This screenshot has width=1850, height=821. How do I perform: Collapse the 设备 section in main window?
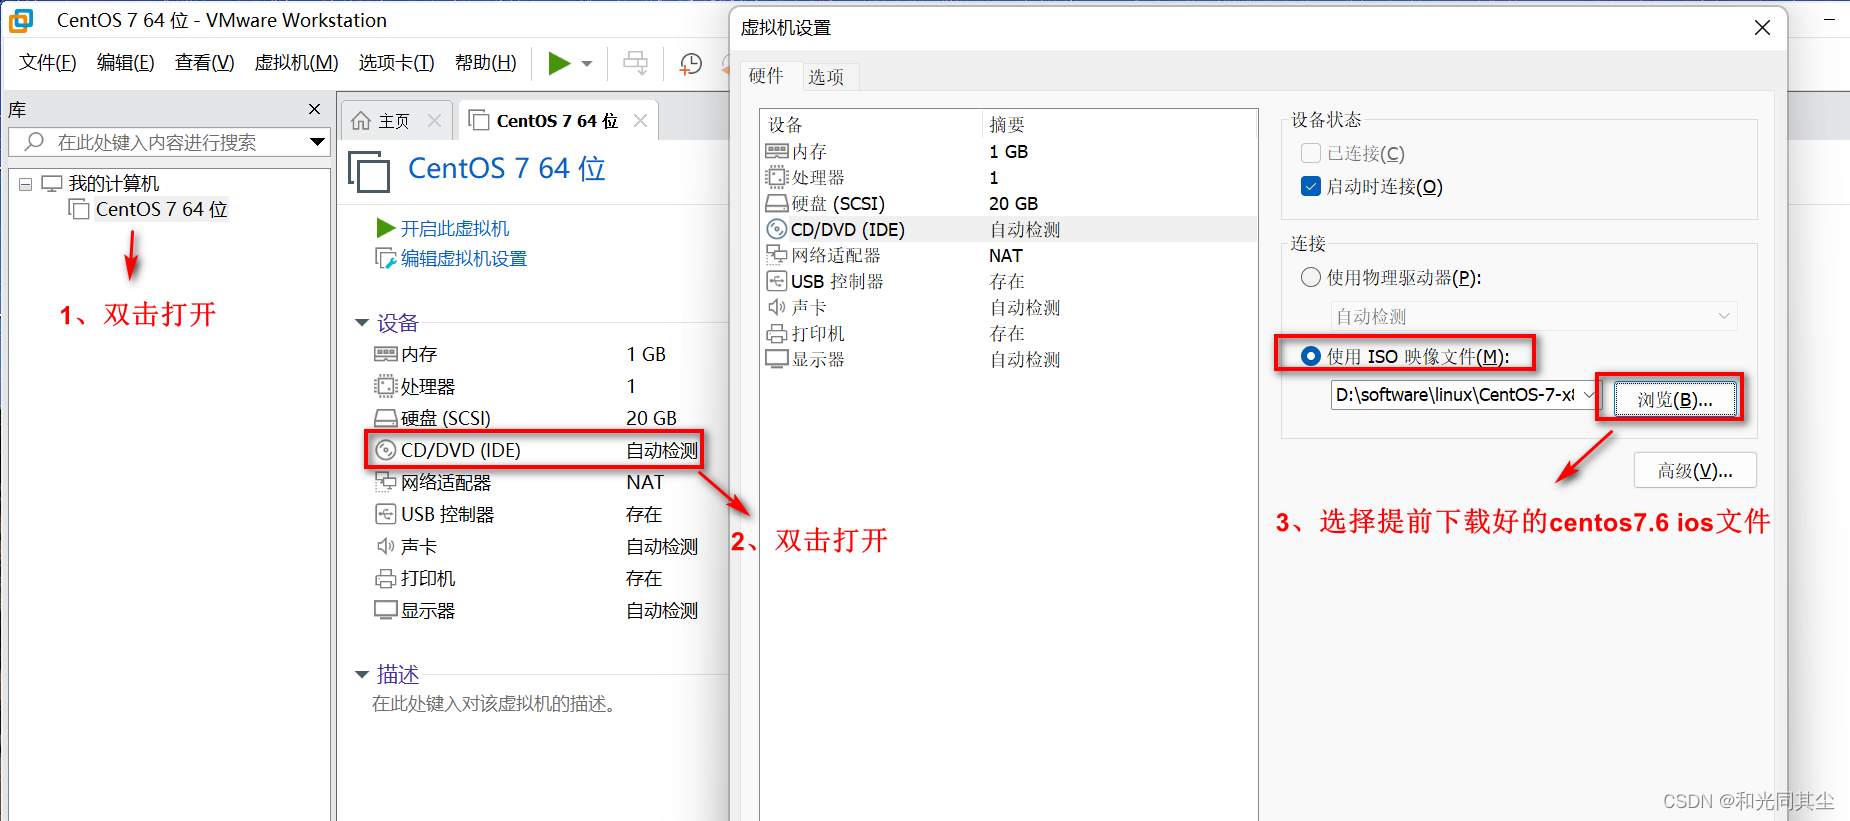click(362, 322)
